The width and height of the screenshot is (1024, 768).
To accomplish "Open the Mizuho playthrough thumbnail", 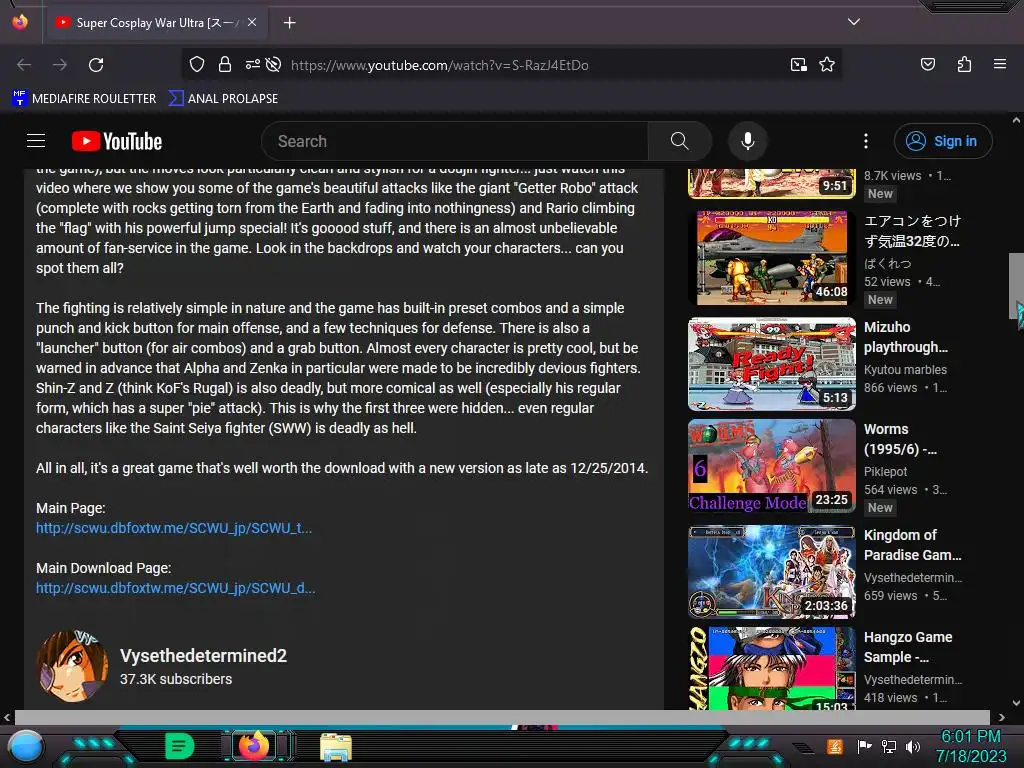I will tap(772, 364).
